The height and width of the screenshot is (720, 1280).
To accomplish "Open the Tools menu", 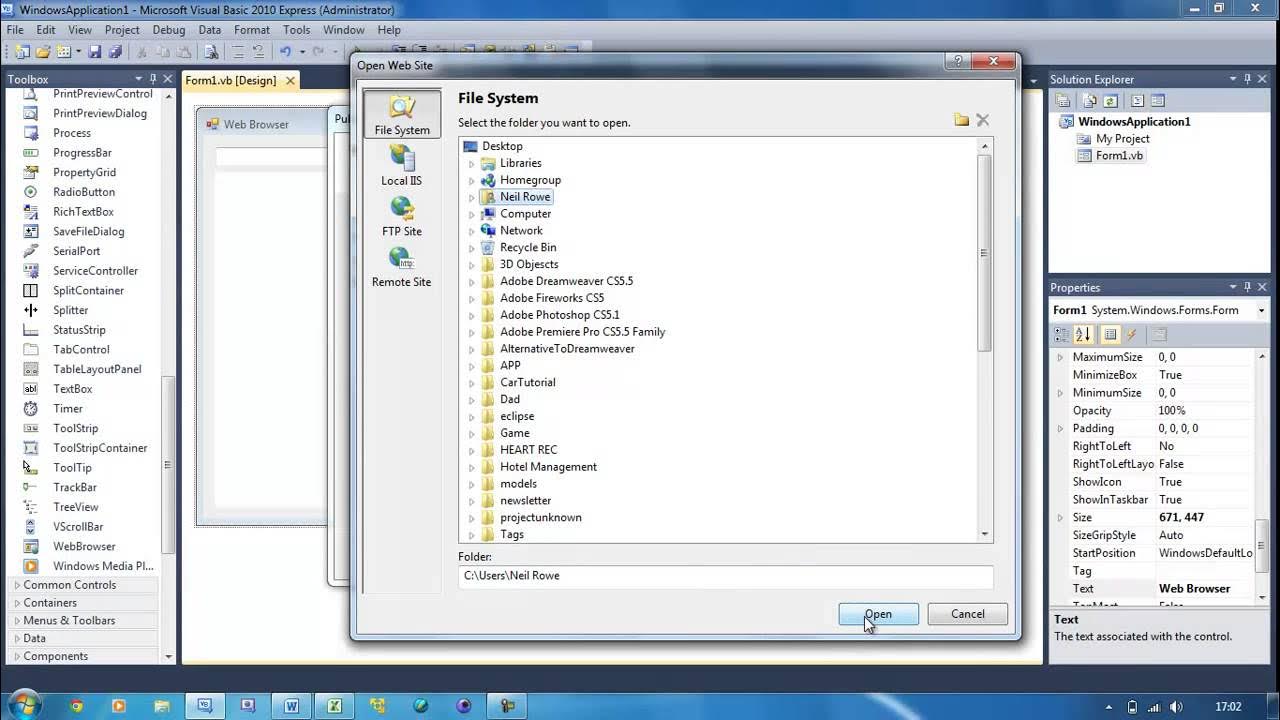I will pyautogui.click(x=297, y=30).
